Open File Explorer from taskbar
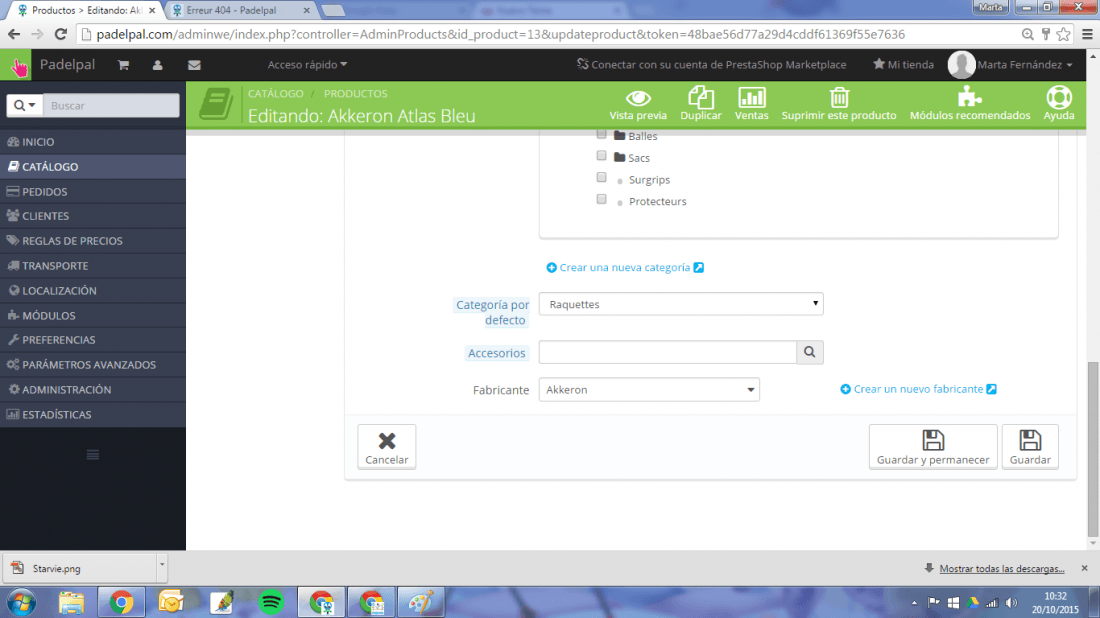This screenshot has width=1100, height=618. [x=71, y=603]
